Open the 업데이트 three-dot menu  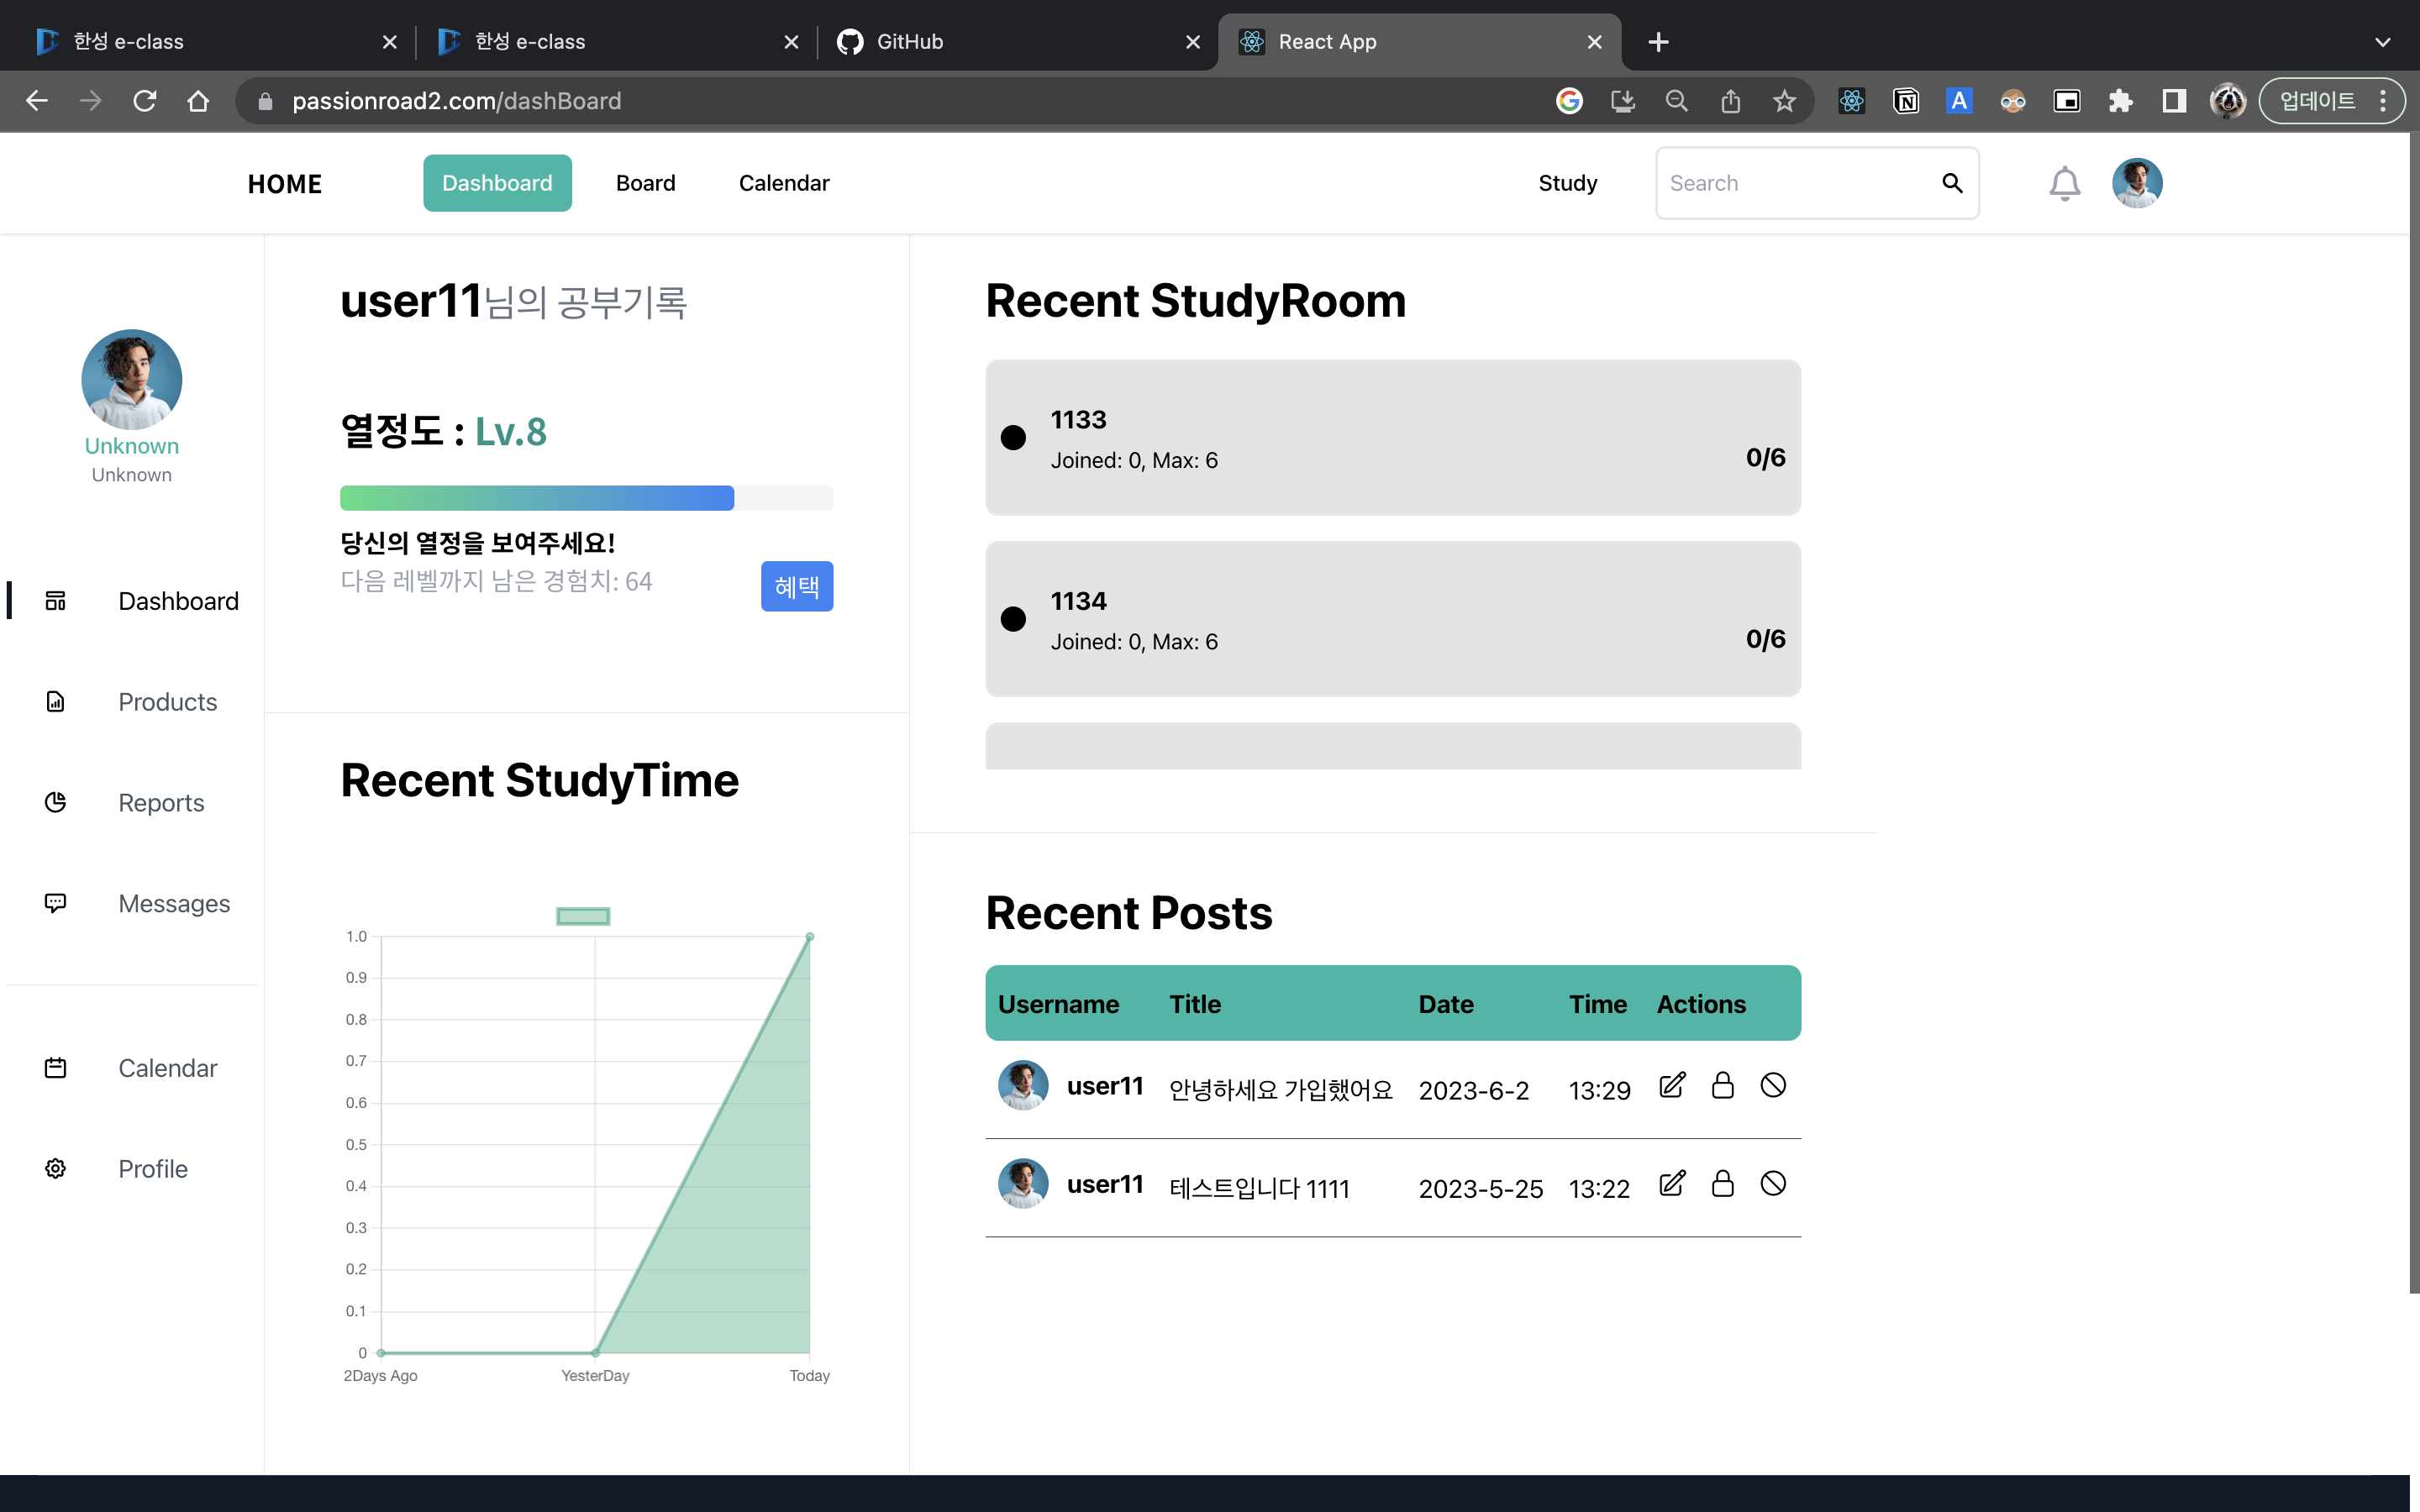coord(2384,100)
